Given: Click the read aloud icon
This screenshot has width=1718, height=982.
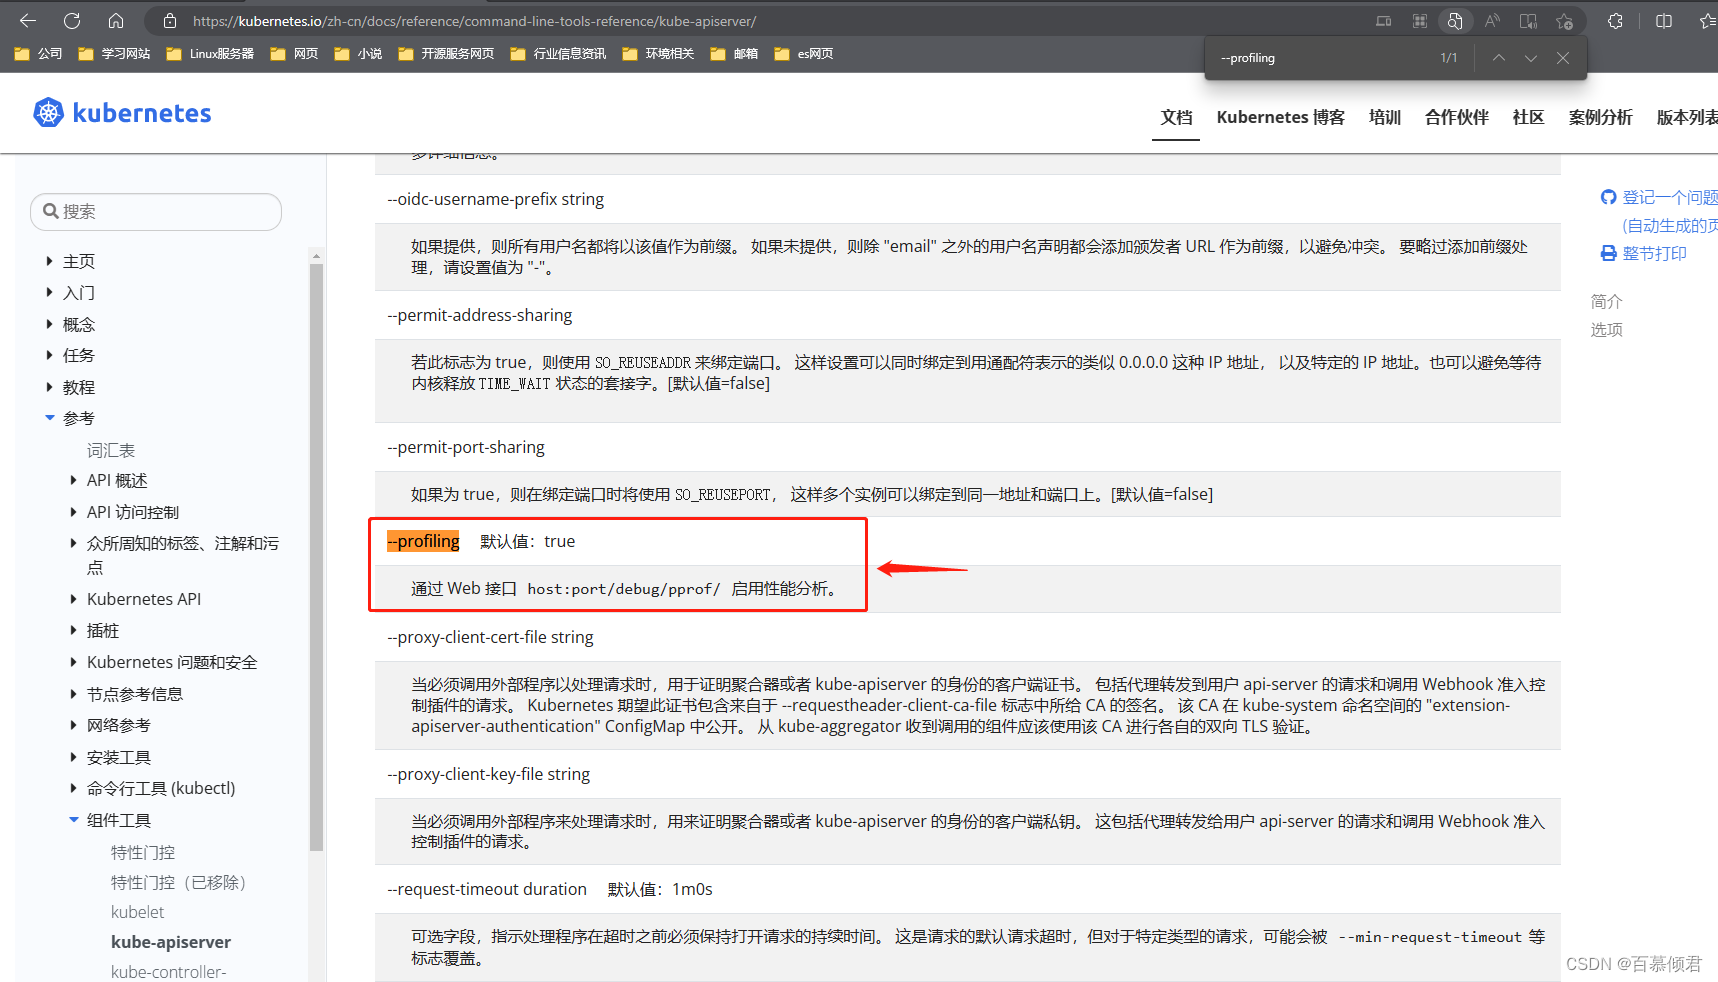Looking at the screenshot, I should [x=1492, y=21].
